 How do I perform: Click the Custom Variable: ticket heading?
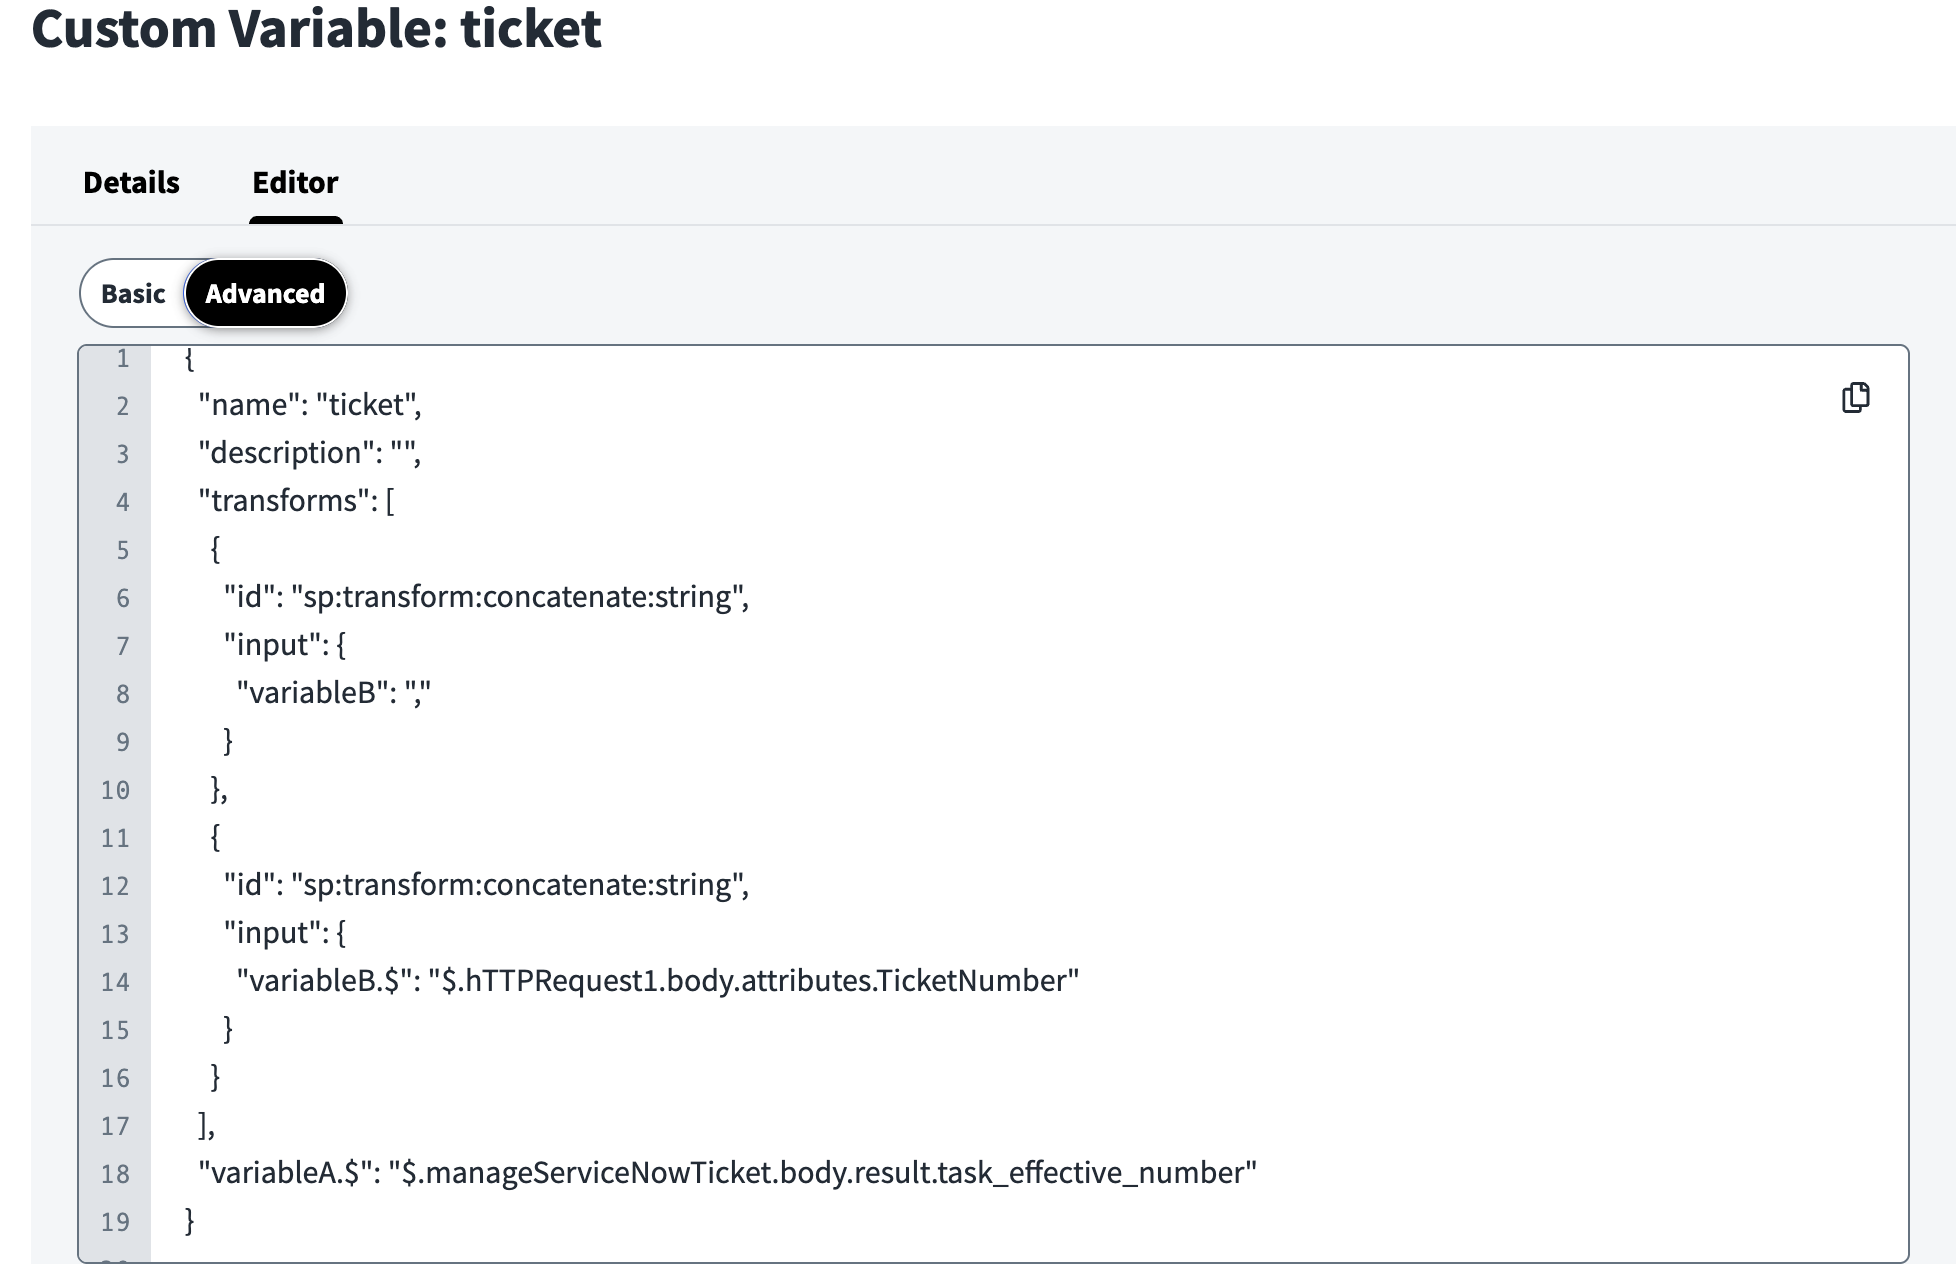tap(316, 28)
